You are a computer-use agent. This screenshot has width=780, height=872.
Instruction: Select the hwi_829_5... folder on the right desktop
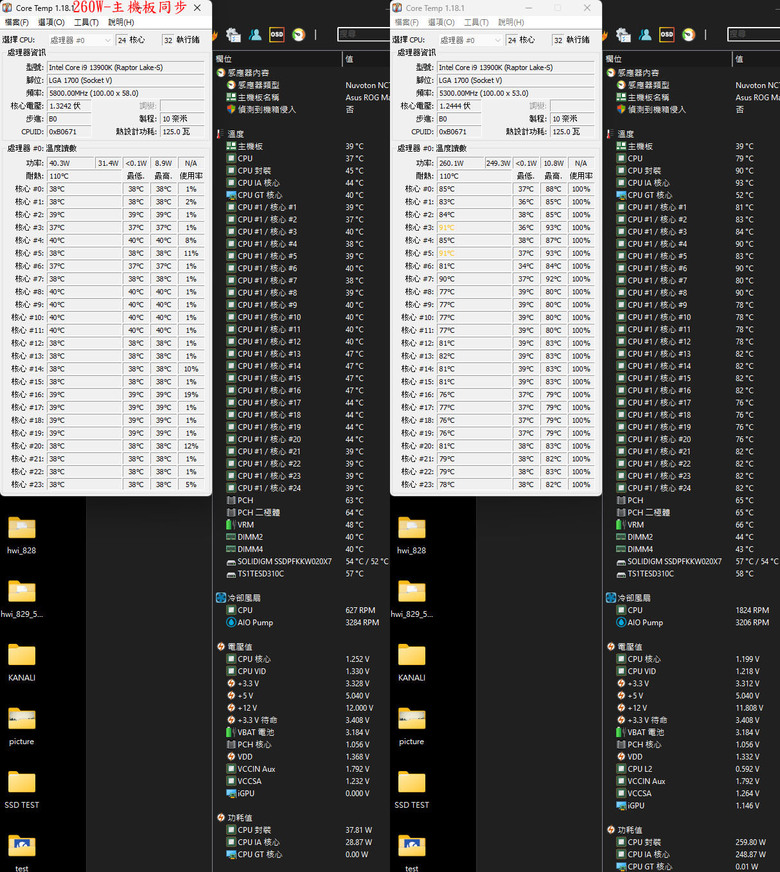click(x=411, y=599)
